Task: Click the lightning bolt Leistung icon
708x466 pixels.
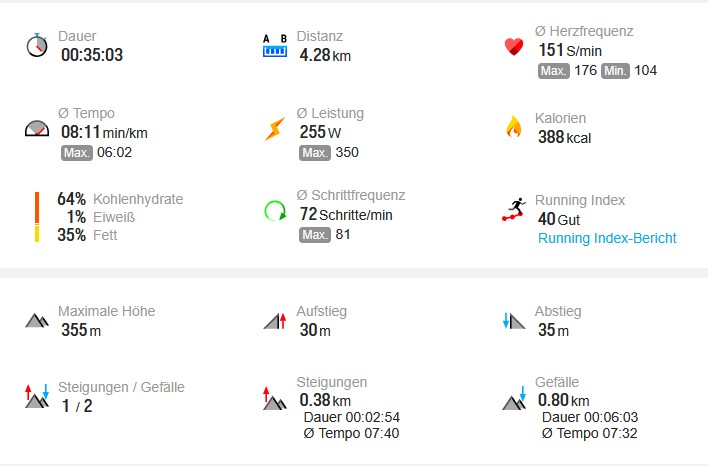Action: pyautogui.click(x=274, y=129)
